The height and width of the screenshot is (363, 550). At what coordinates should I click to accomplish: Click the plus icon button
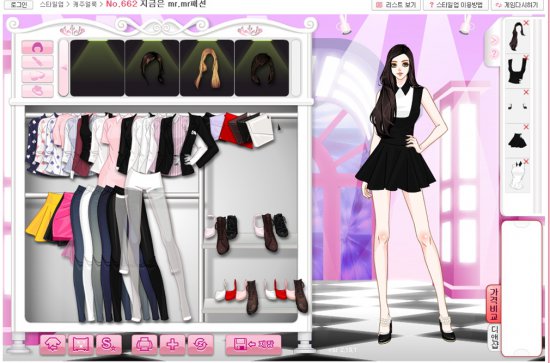(x=173, y=344)
